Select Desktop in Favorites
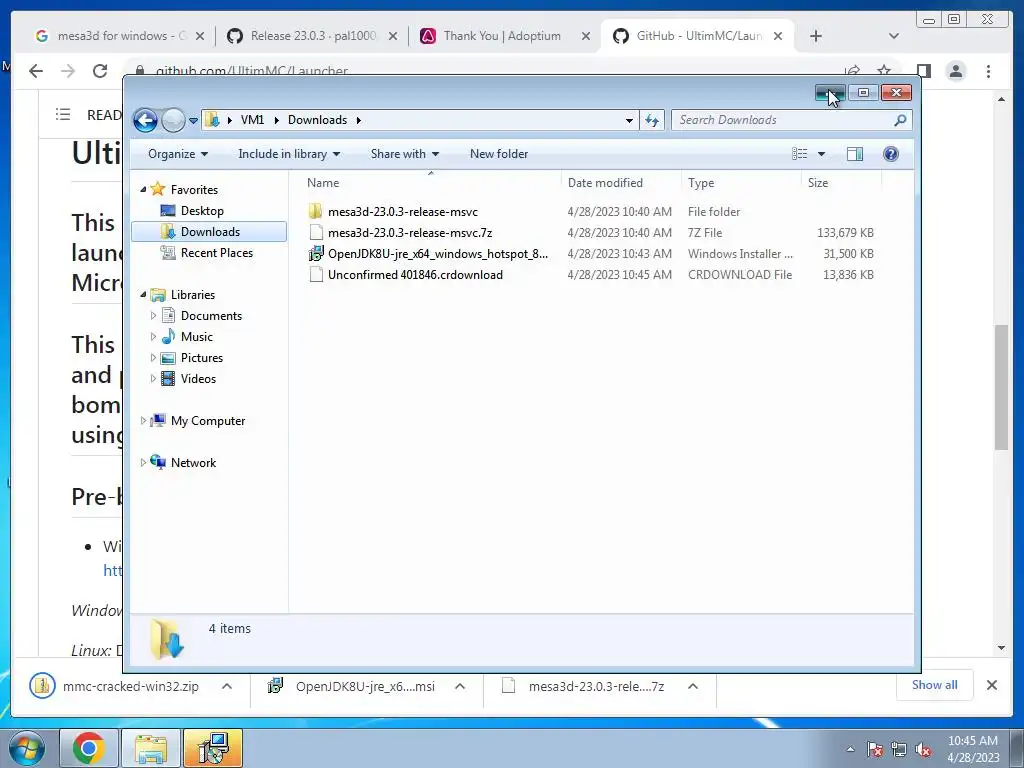This screenshot has width=1024, height=768. coord(202,211)
